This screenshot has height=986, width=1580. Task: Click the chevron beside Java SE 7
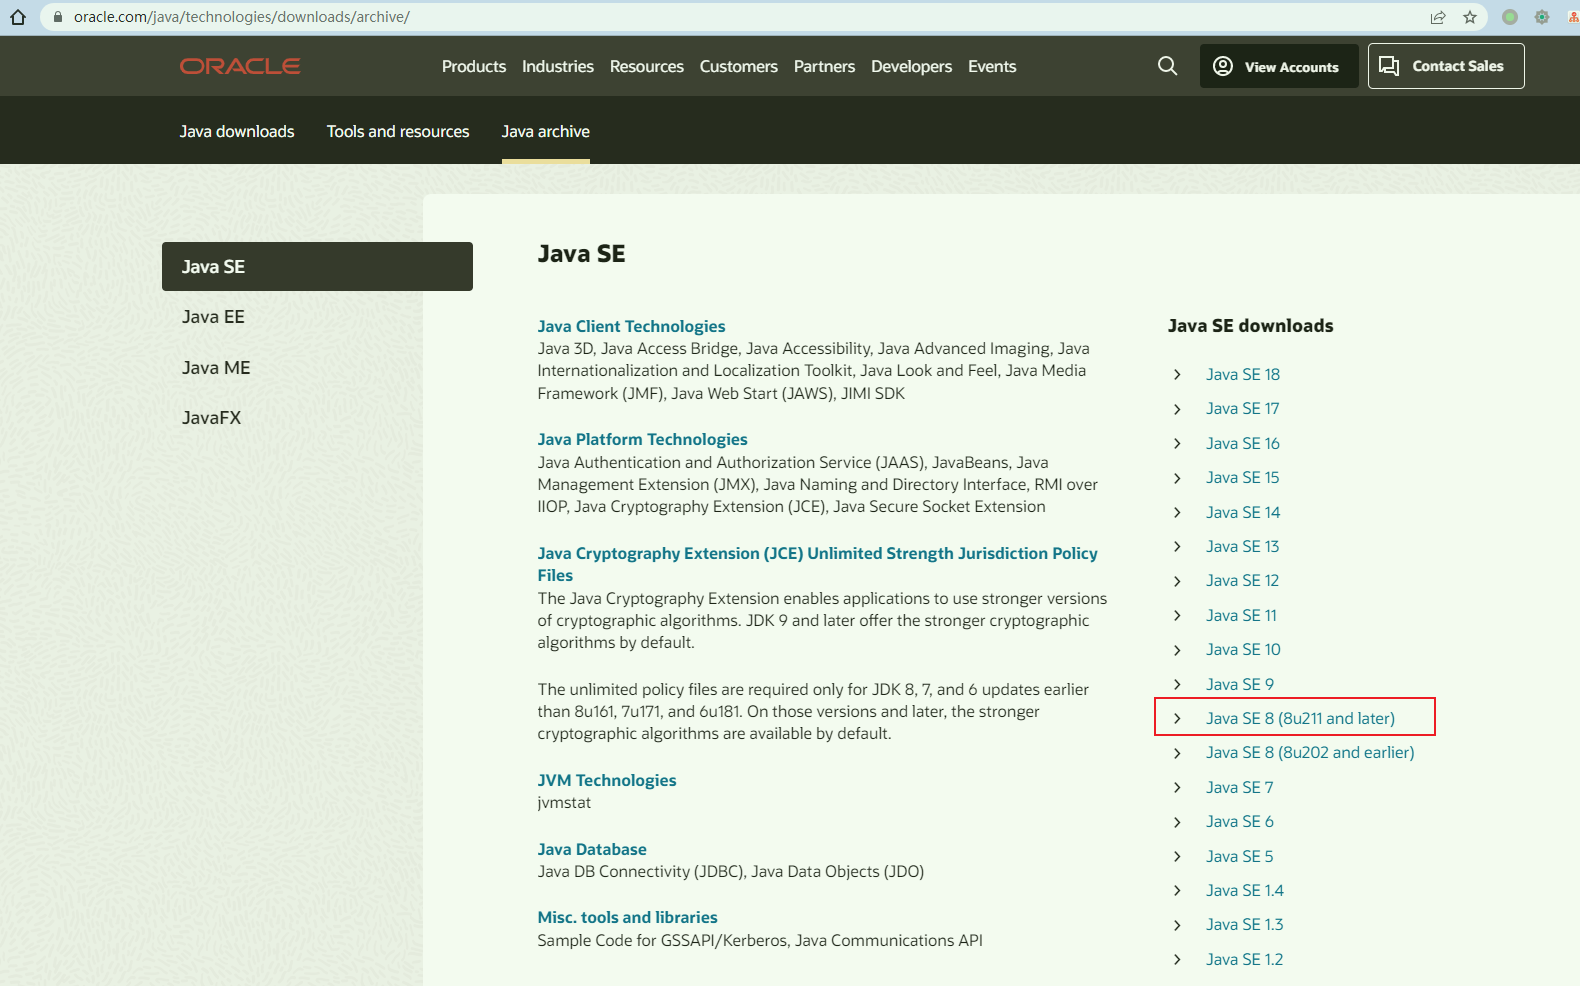pyautogui.click(x=1177, y=787)
